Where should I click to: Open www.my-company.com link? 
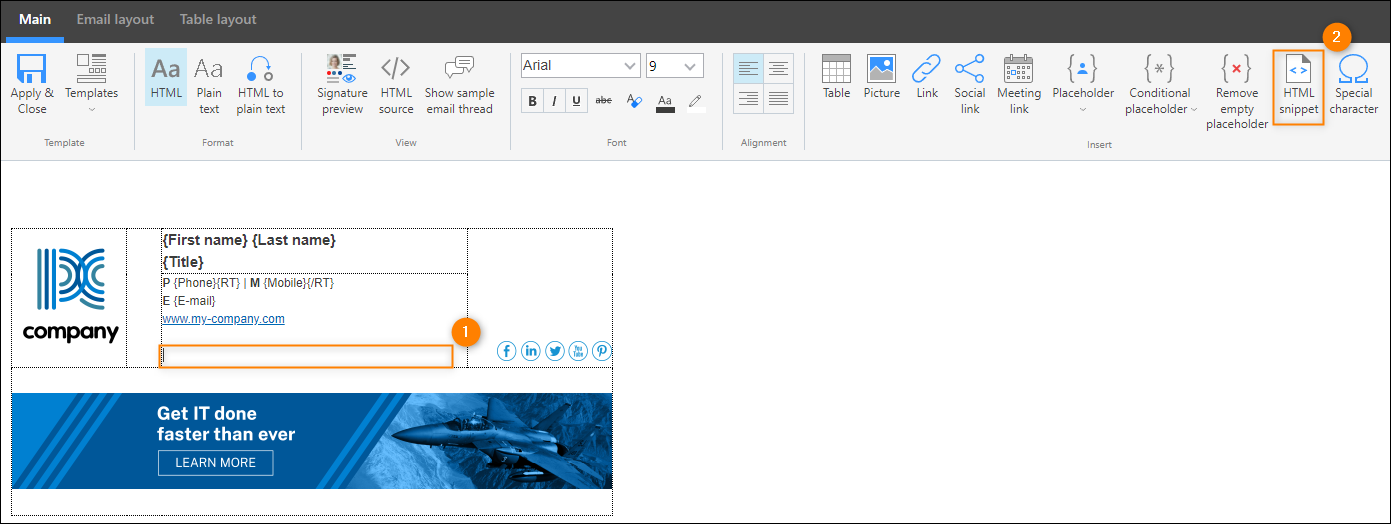click(223, 319)
